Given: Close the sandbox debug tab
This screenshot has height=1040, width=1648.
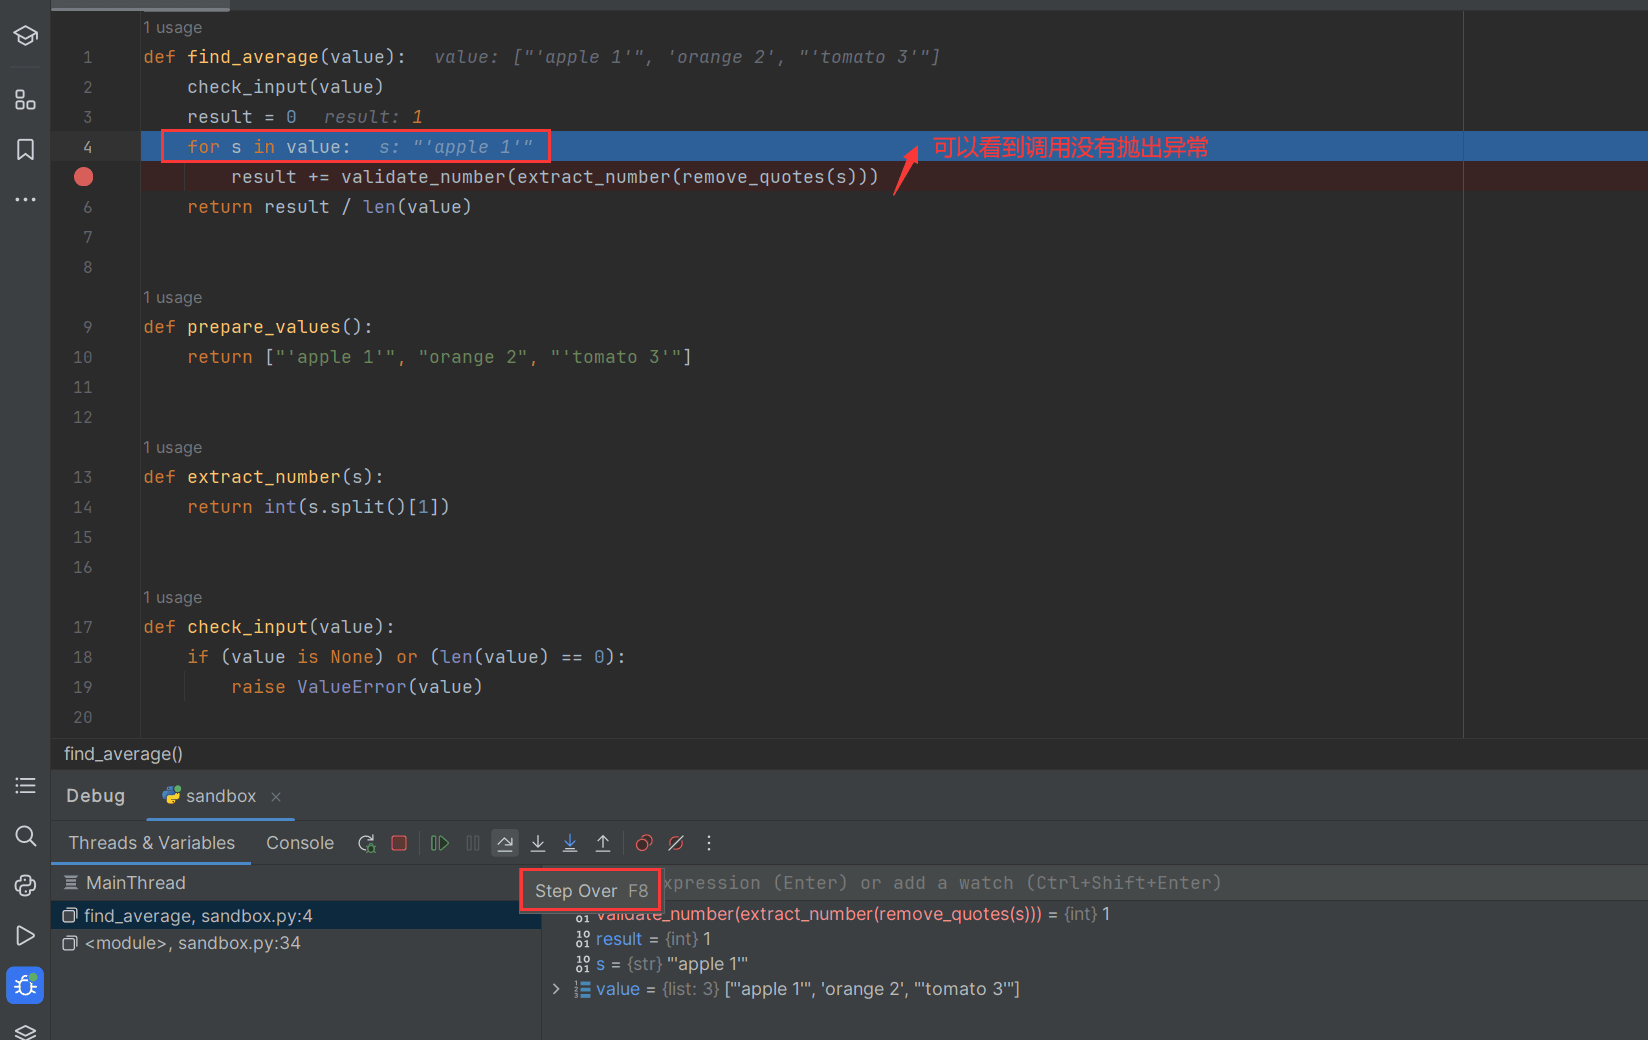Looking at the screenshot, I should [x=276, y=796].
